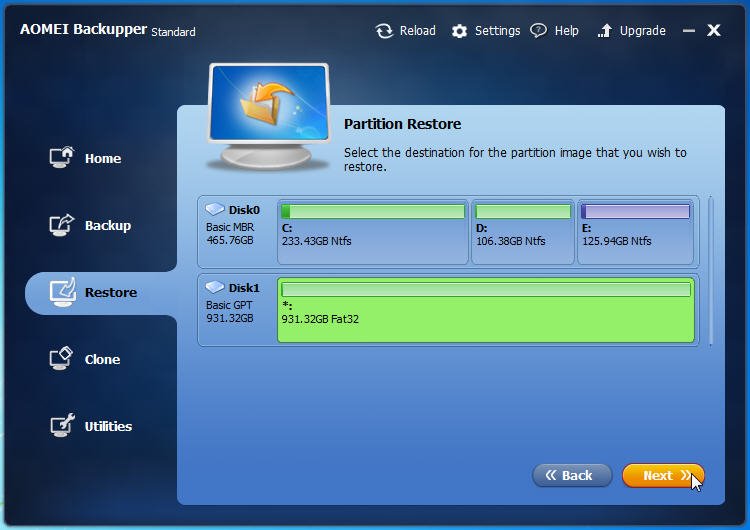Click the Backup sidebar icon
Image resolution: width=750 pixels, height=530 pixels.
(x=62, y=224)
